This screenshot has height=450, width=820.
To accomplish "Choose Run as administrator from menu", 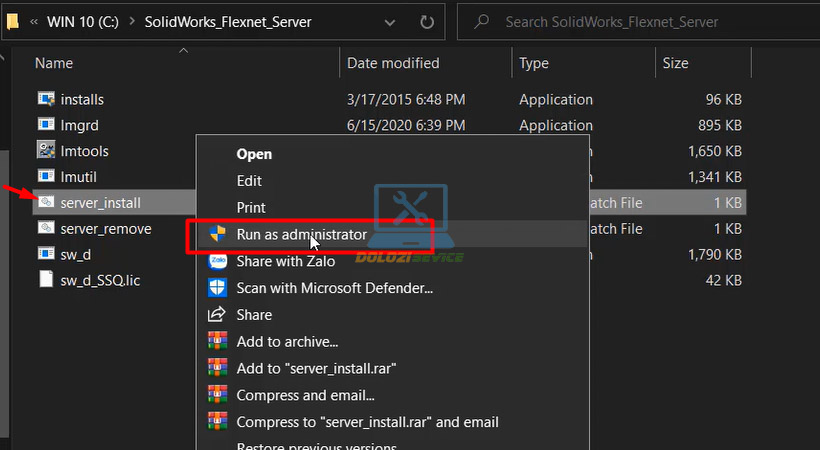I will pos(301,235).
